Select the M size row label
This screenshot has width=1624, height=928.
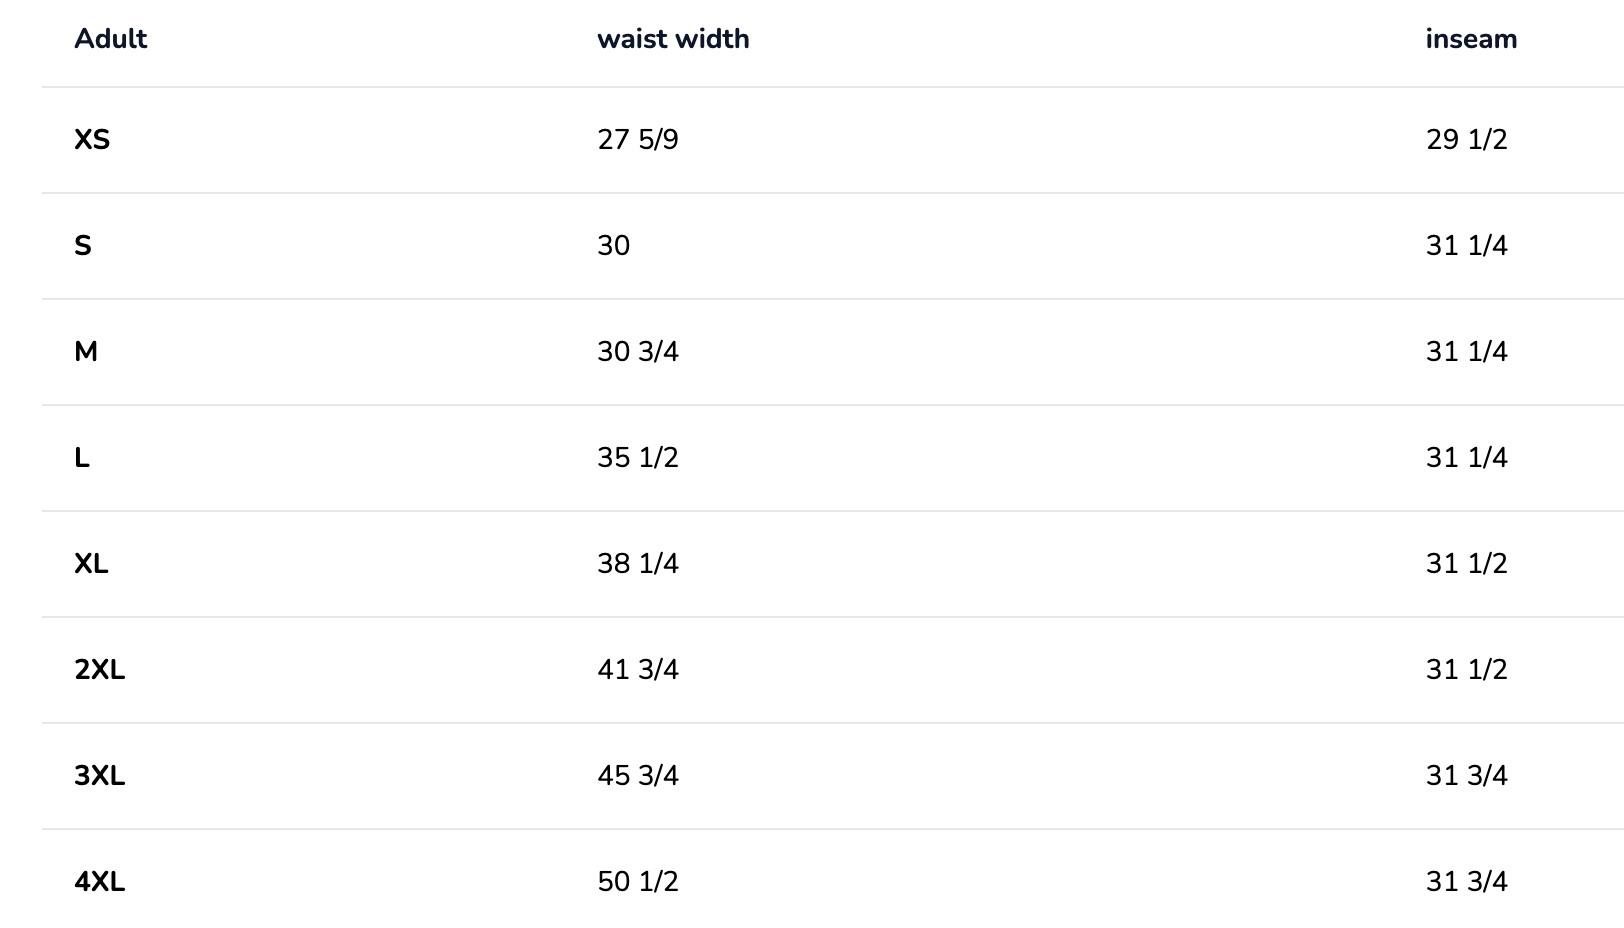tap(86, 352)
